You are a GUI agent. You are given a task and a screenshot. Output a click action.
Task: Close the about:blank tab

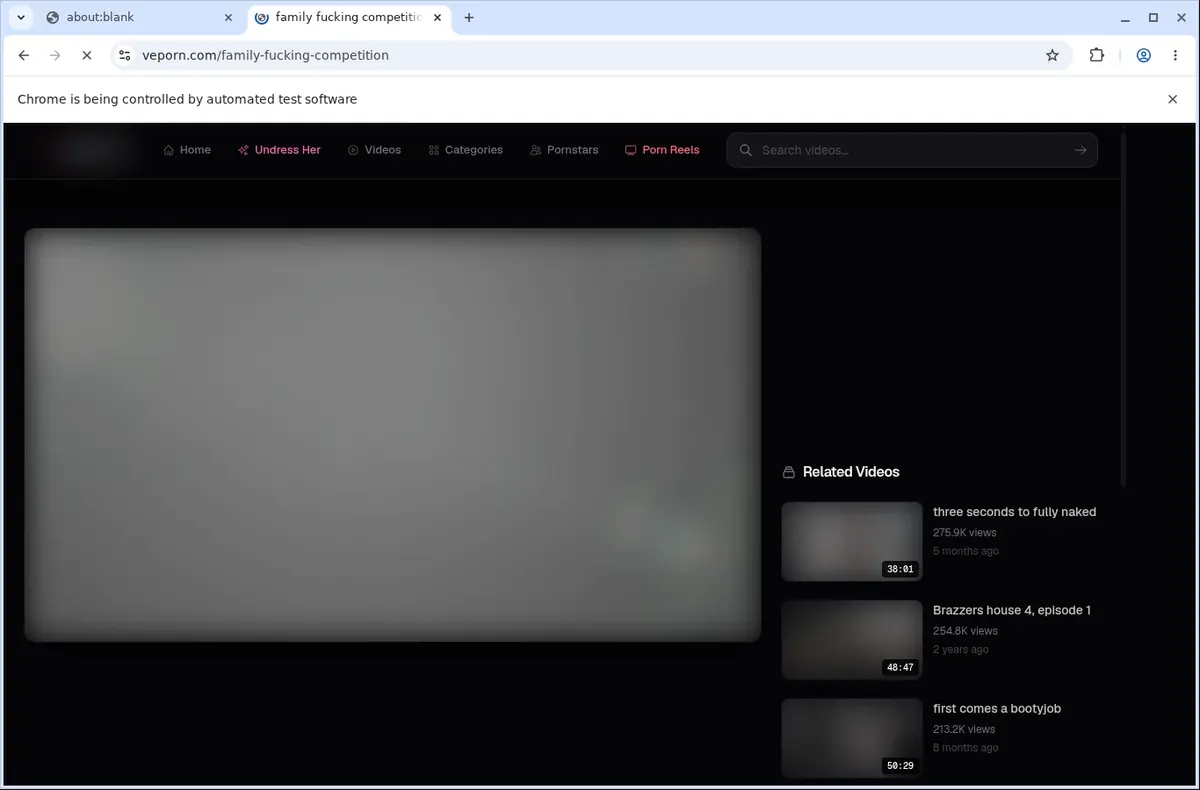pyautogui.click(x=227, y=17)
